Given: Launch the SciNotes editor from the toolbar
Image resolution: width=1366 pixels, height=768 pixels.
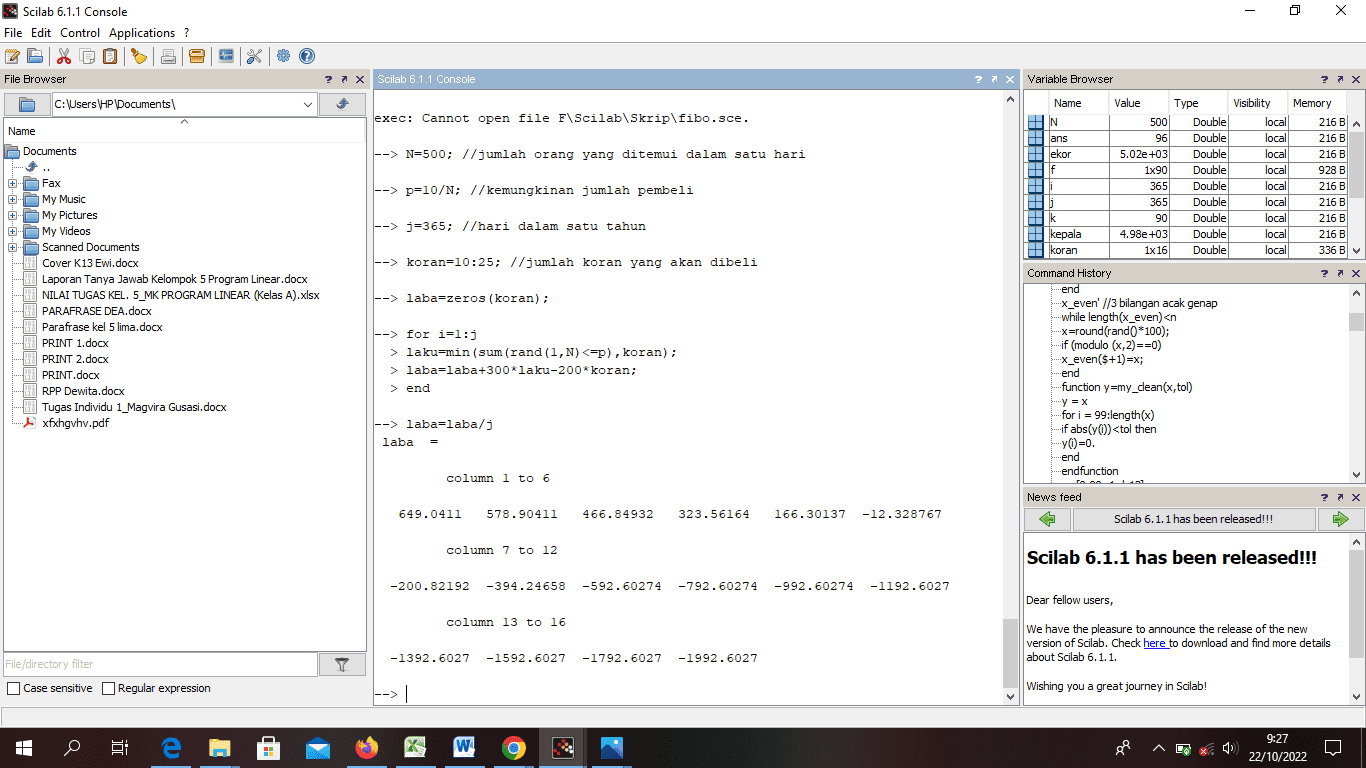Looking at the screenshot, I should click(13, 56).
